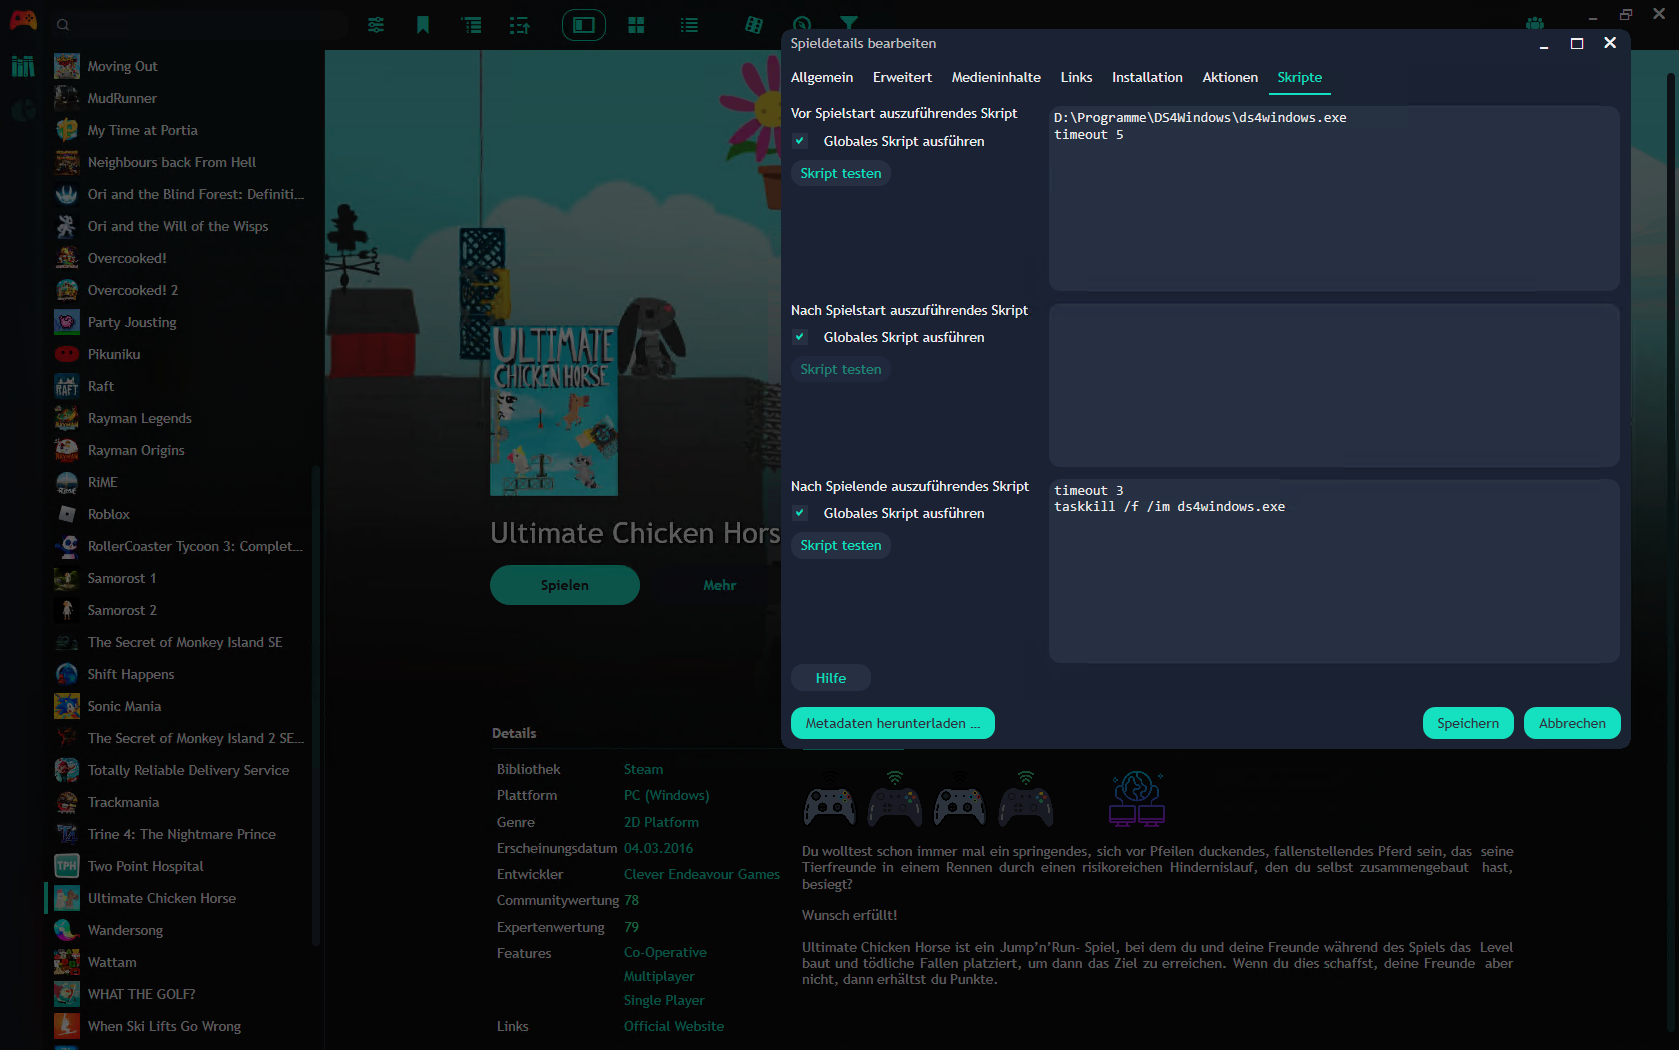Viewport: 1679px width, 1050px height.
Task: Switch to the Allgemein tab
Action: pyautogui.click(x=822, y=77)
